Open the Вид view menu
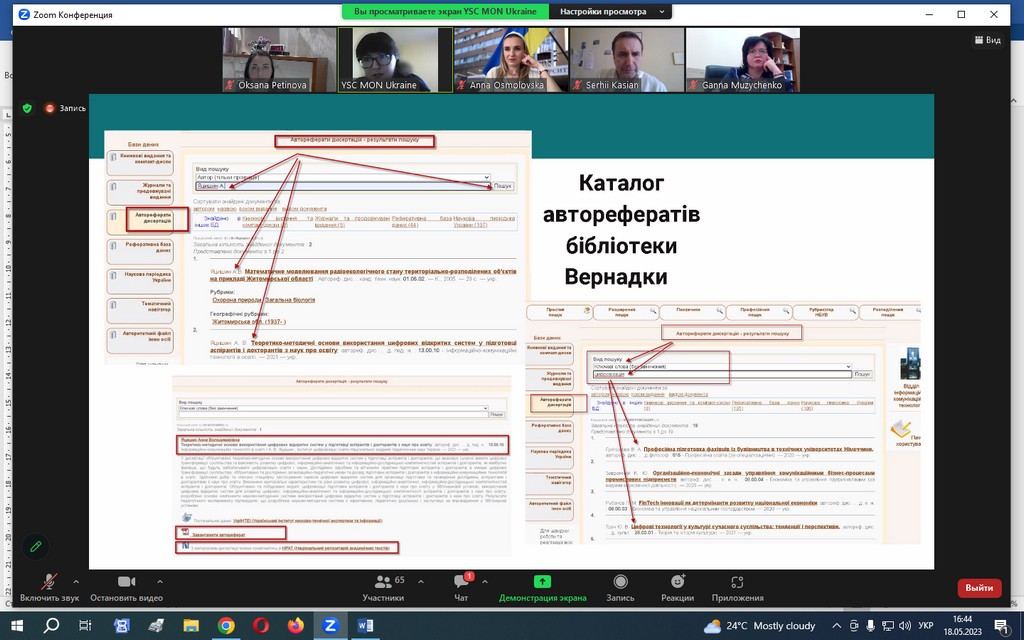The width and height of the screenshot is (1024, 640). (x=986, y=40)
